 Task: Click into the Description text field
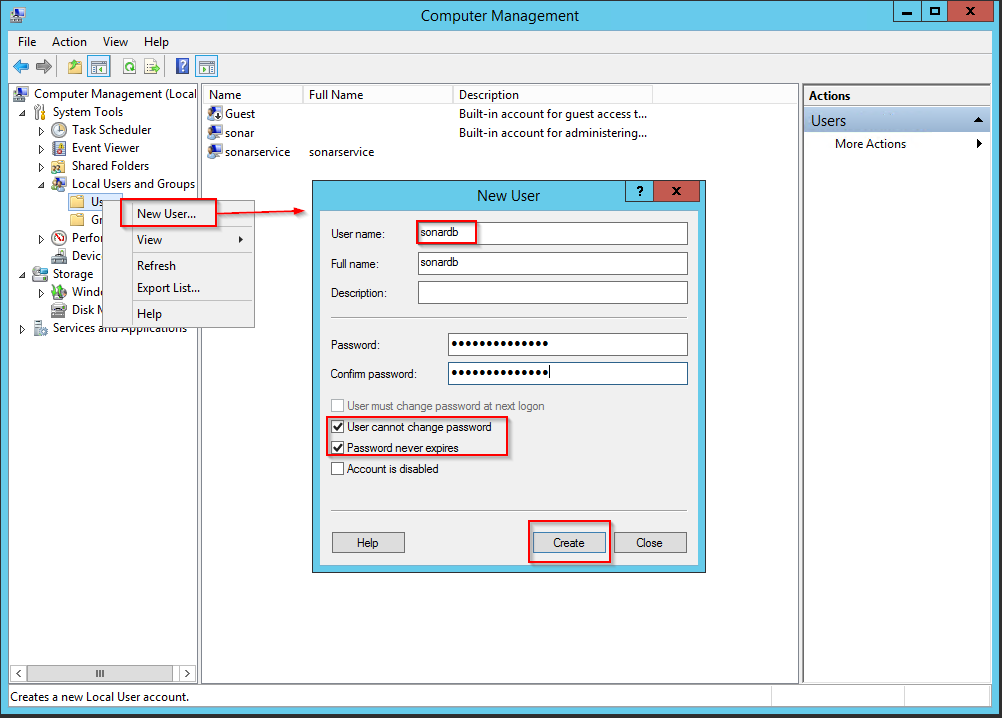(552, 293)
